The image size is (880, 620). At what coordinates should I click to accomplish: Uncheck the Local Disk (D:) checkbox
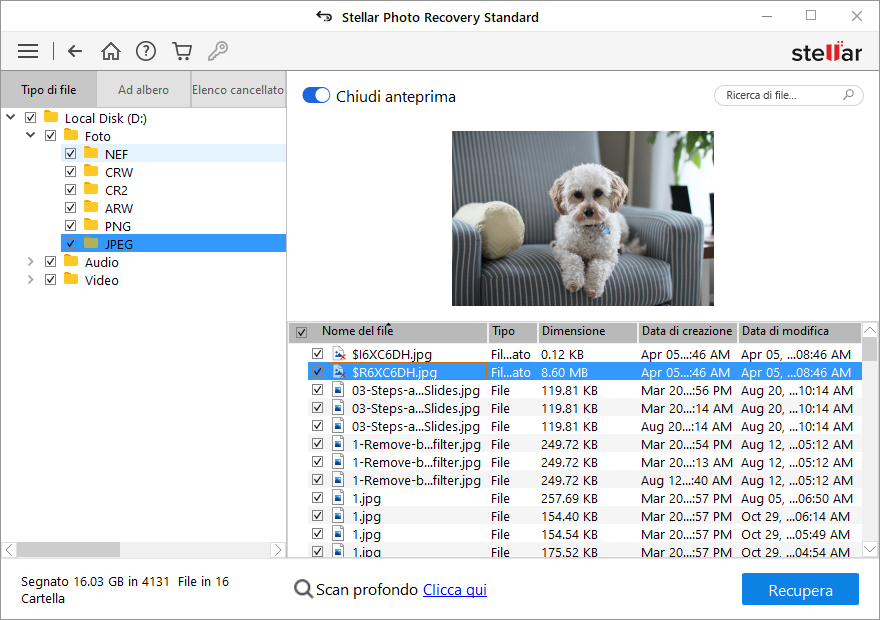point(31,117)
